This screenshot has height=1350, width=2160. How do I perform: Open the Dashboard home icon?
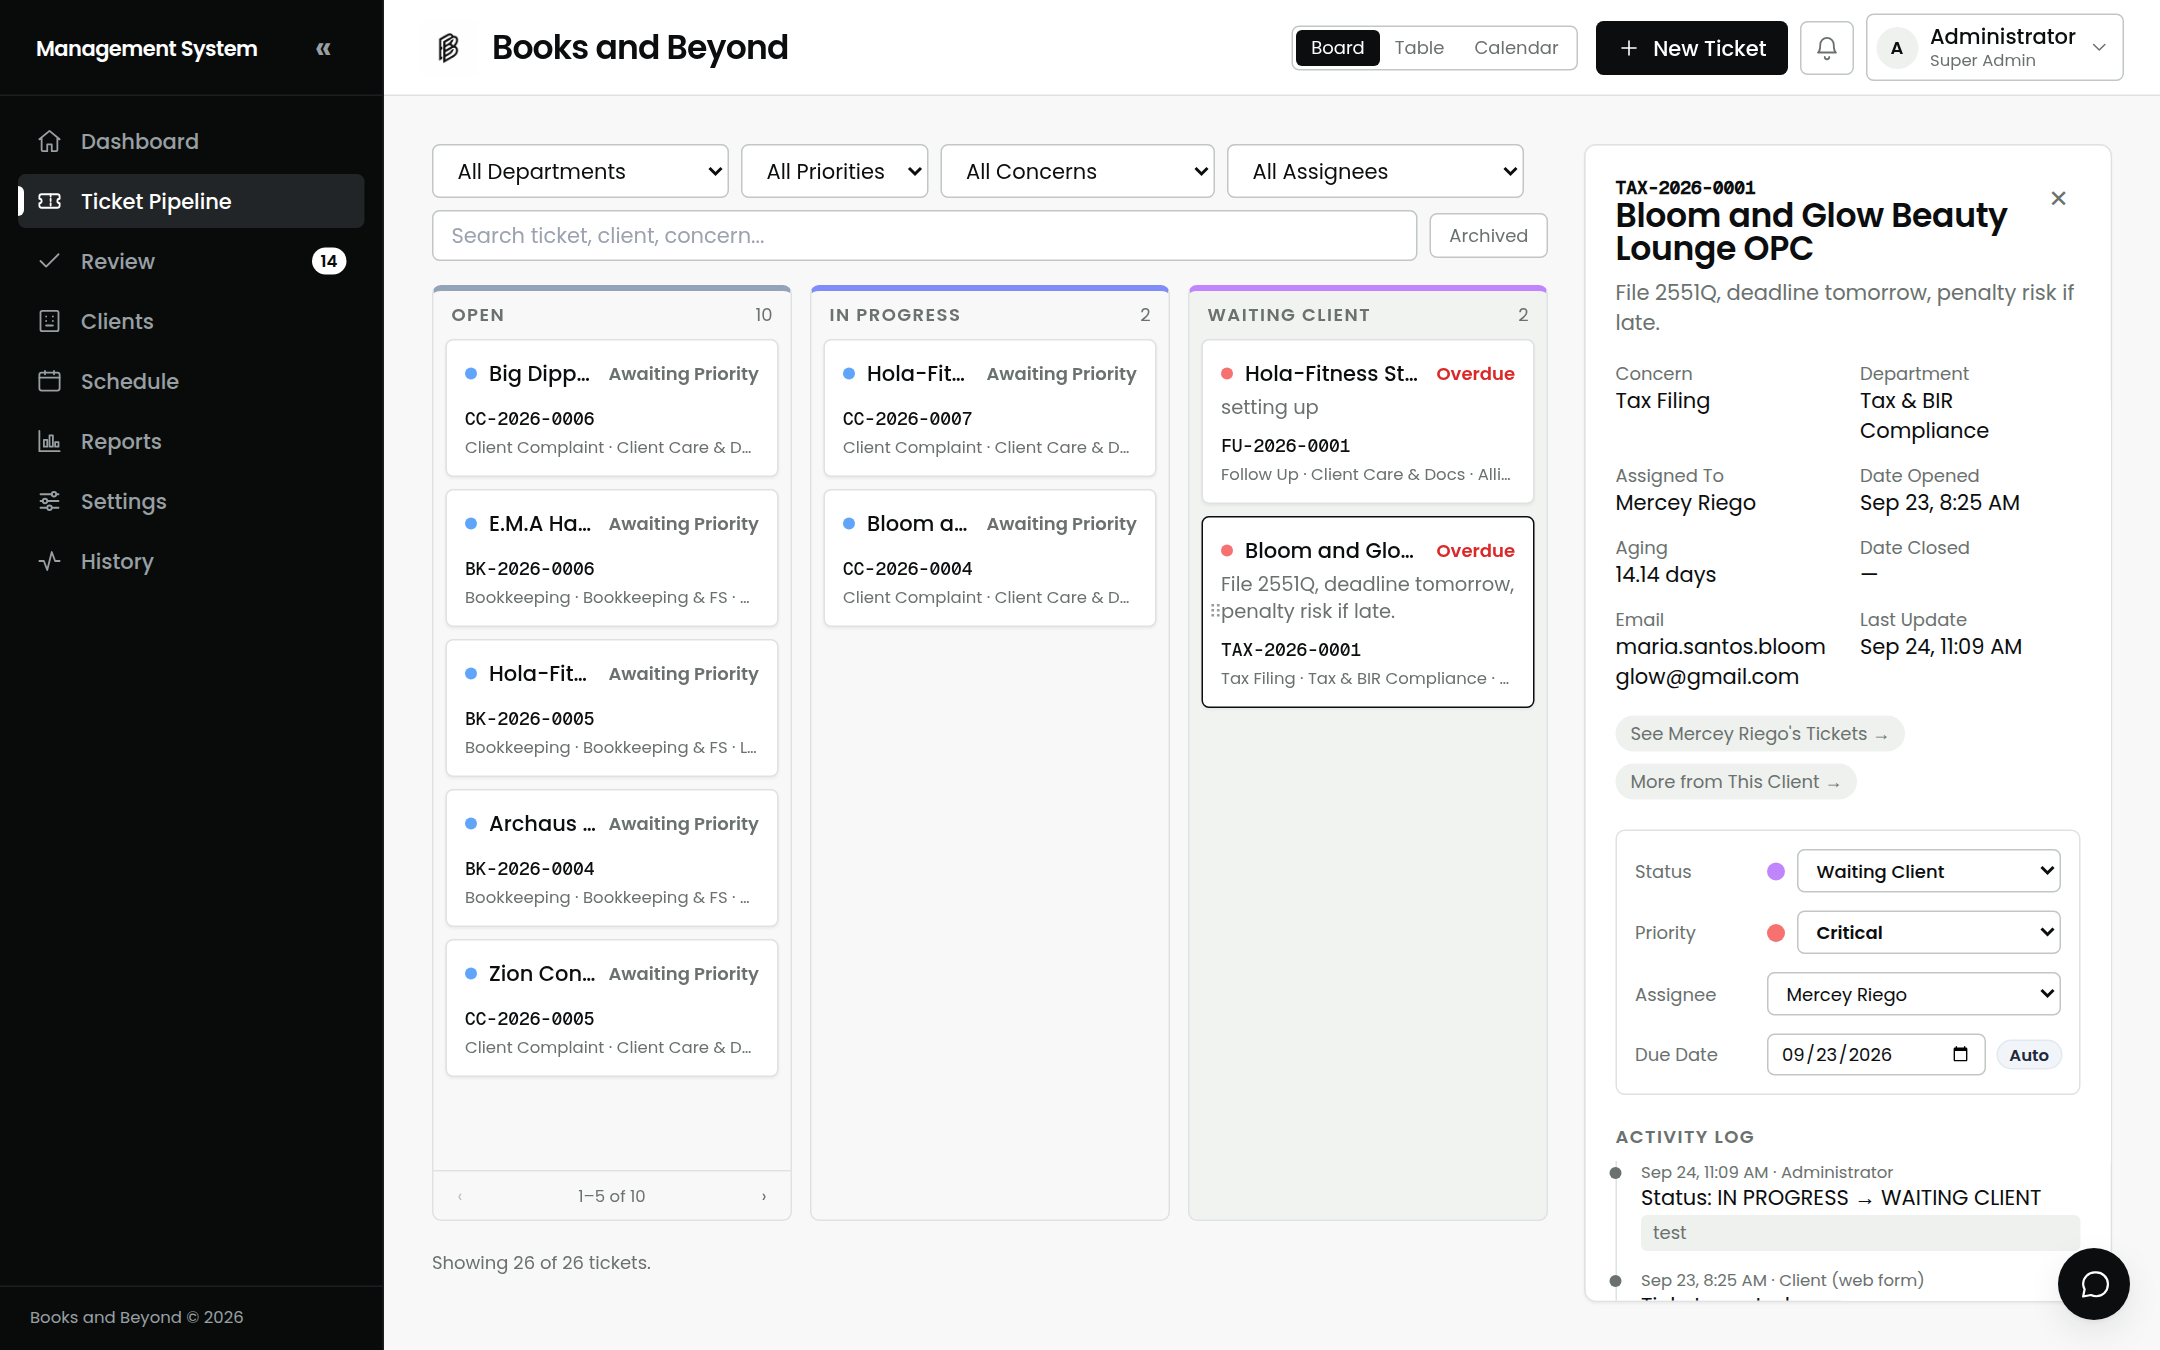[x=50, y=141]
